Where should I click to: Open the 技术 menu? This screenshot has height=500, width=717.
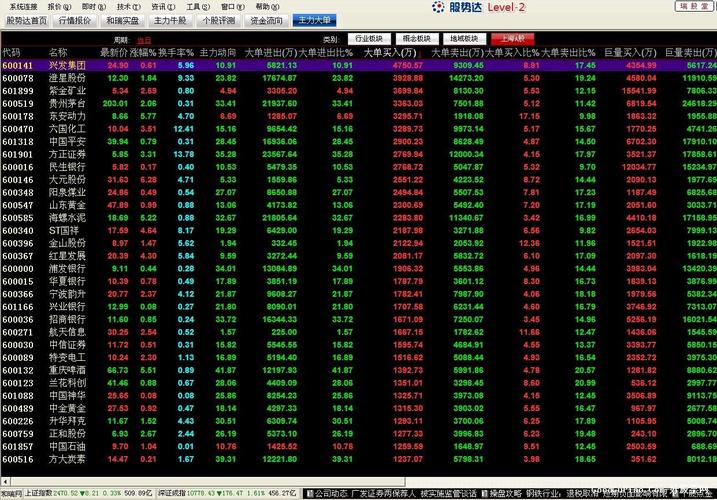(x=128, y=7)
